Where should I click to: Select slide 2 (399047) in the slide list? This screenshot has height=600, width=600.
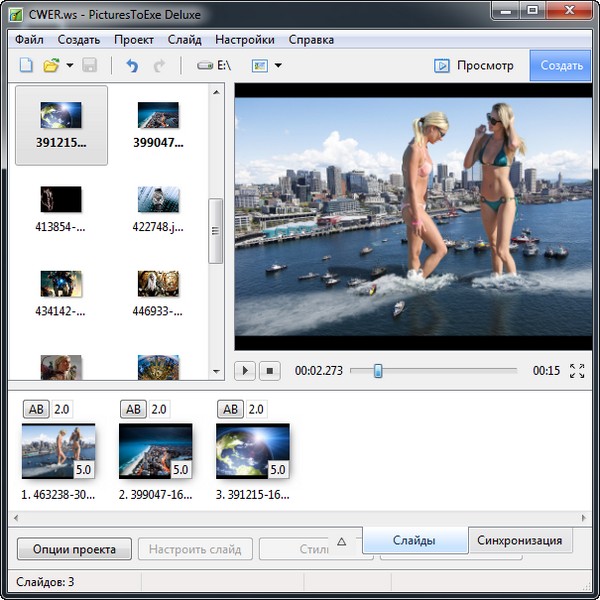[154, 451]
